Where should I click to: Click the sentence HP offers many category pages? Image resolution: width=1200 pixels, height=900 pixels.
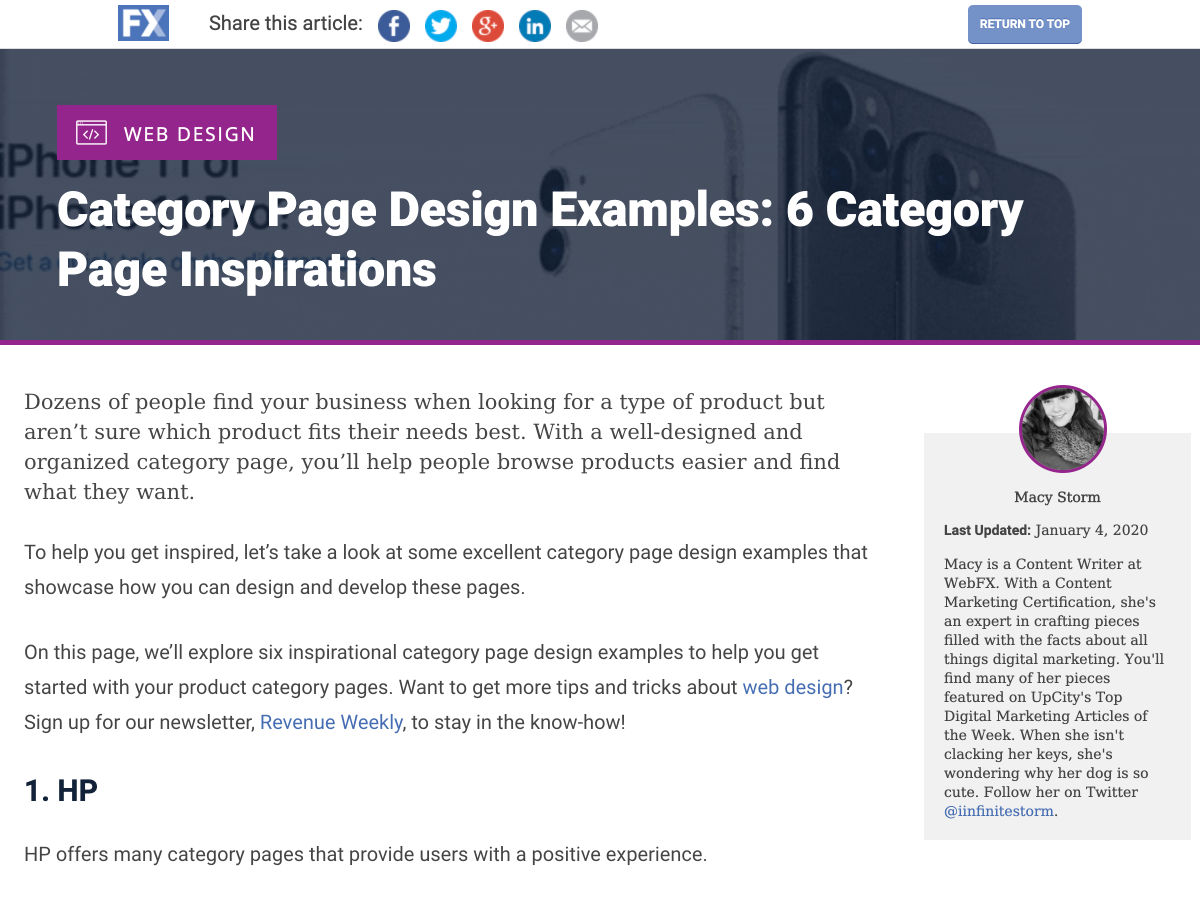[365, 855]
